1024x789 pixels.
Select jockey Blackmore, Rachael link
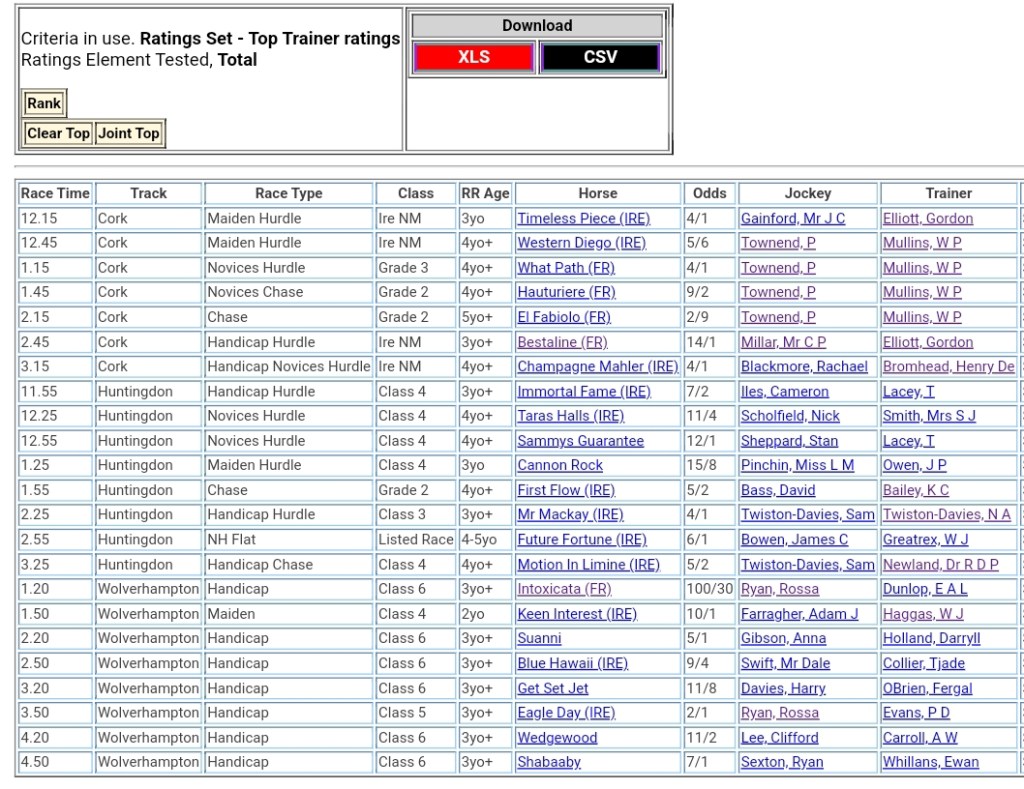pyautogui.click(x=804, y=367)
